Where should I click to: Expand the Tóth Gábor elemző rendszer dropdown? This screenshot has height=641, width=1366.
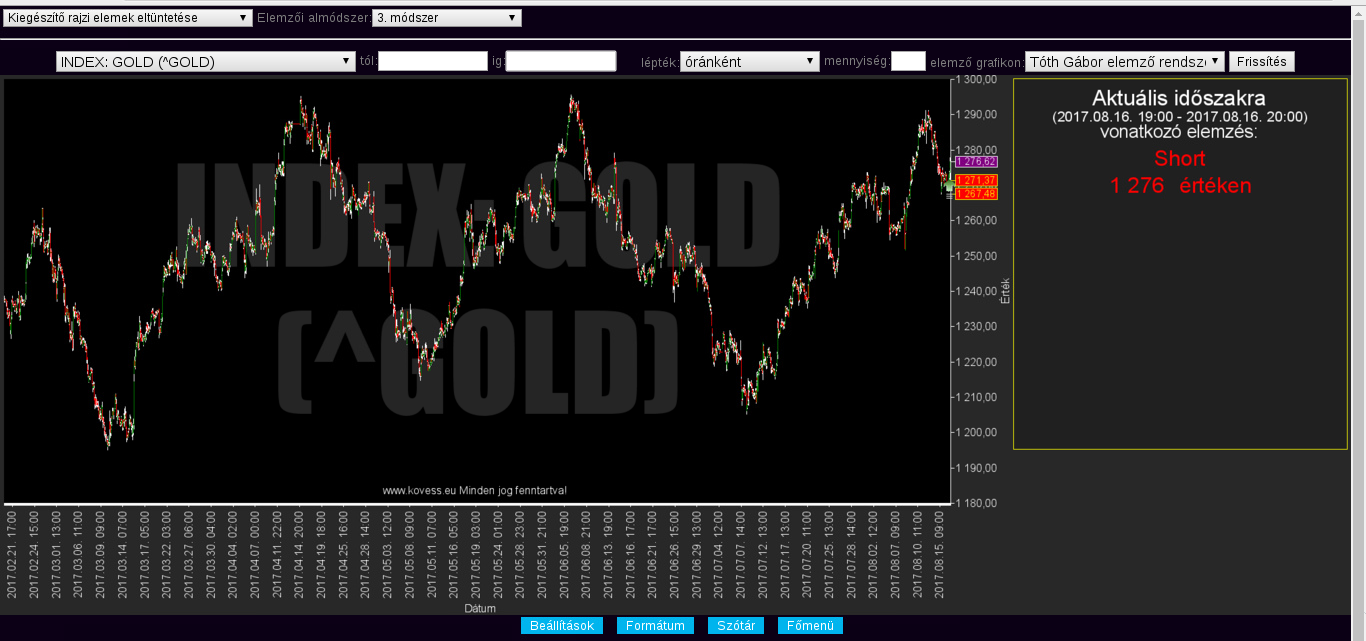(x=1125, y=62)
